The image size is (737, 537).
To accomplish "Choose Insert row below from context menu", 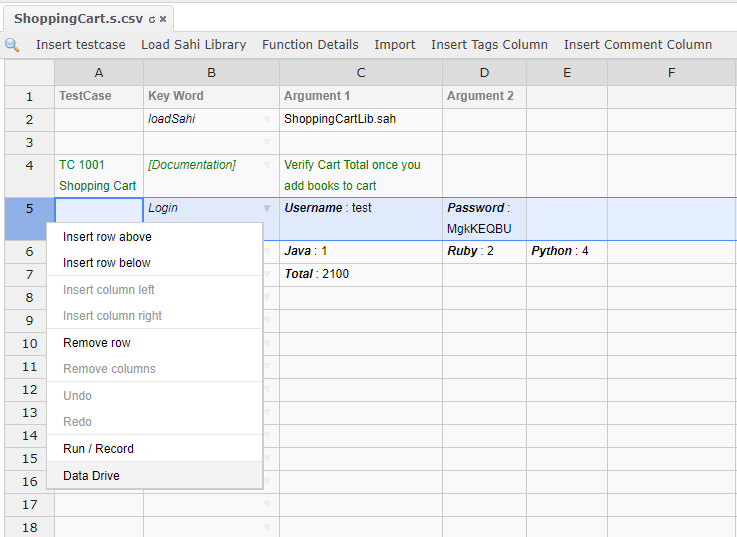I will coord(107,263).
